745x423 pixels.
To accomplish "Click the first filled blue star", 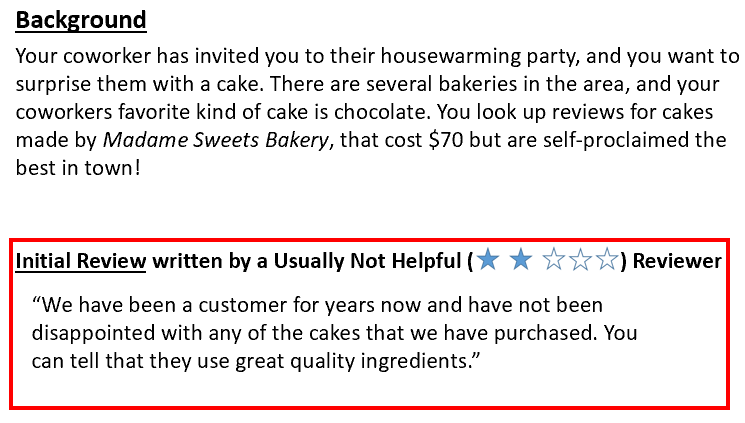I will click(x=488, y=261).
